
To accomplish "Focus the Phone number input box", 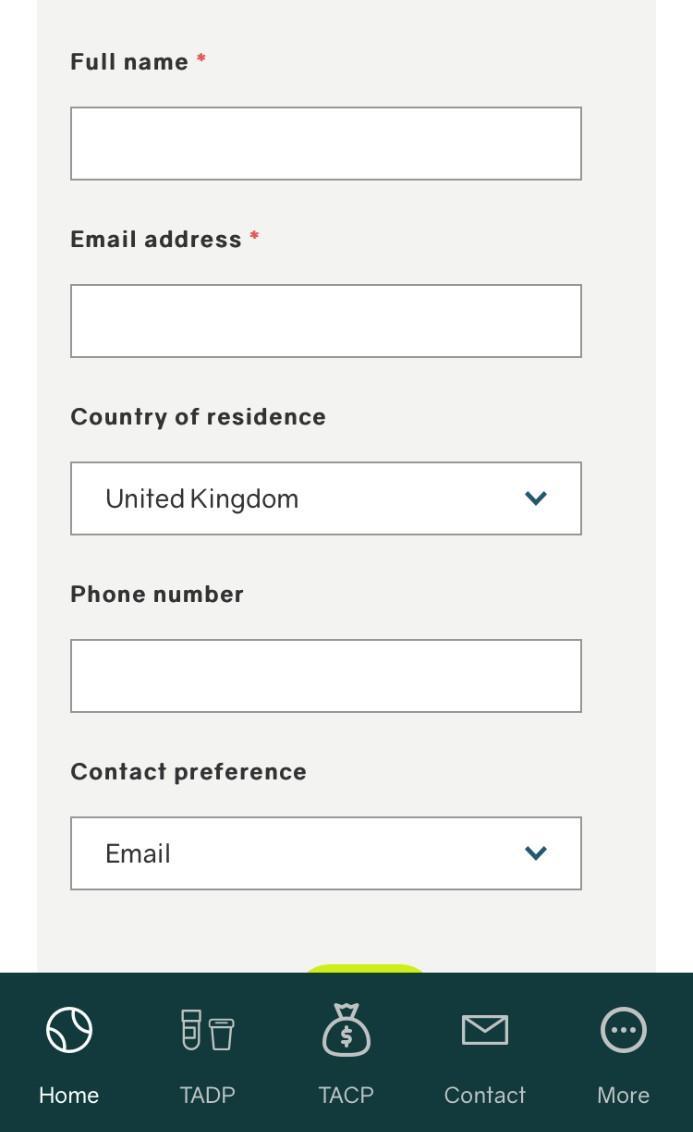I will point(325,676).
